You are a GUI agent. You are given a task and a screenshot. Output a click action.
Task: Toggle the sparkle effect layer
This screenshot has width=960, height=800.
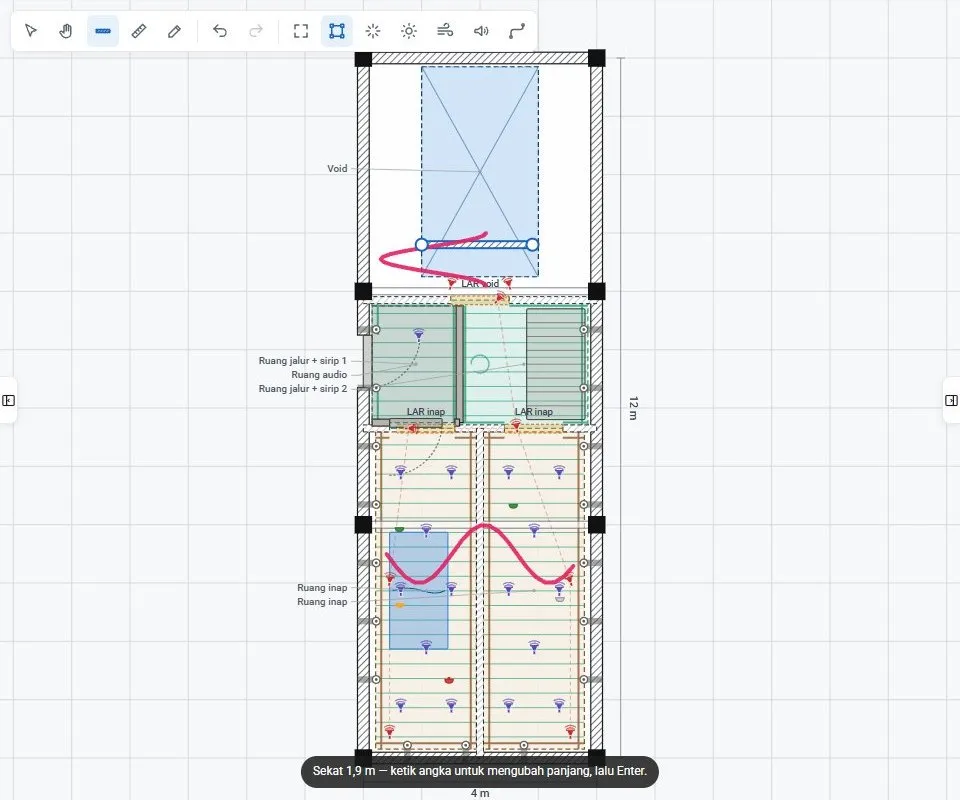373,31
